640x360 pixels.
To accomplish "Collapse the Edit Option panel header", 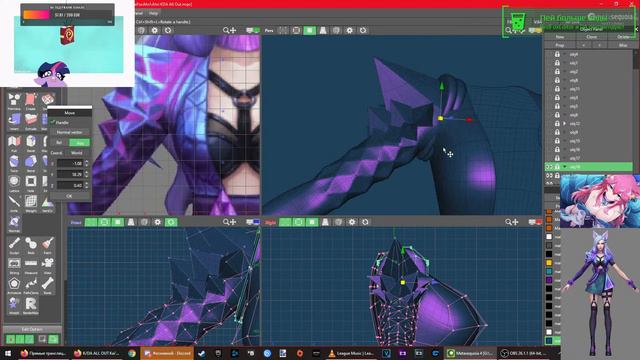I will (32, 329).
